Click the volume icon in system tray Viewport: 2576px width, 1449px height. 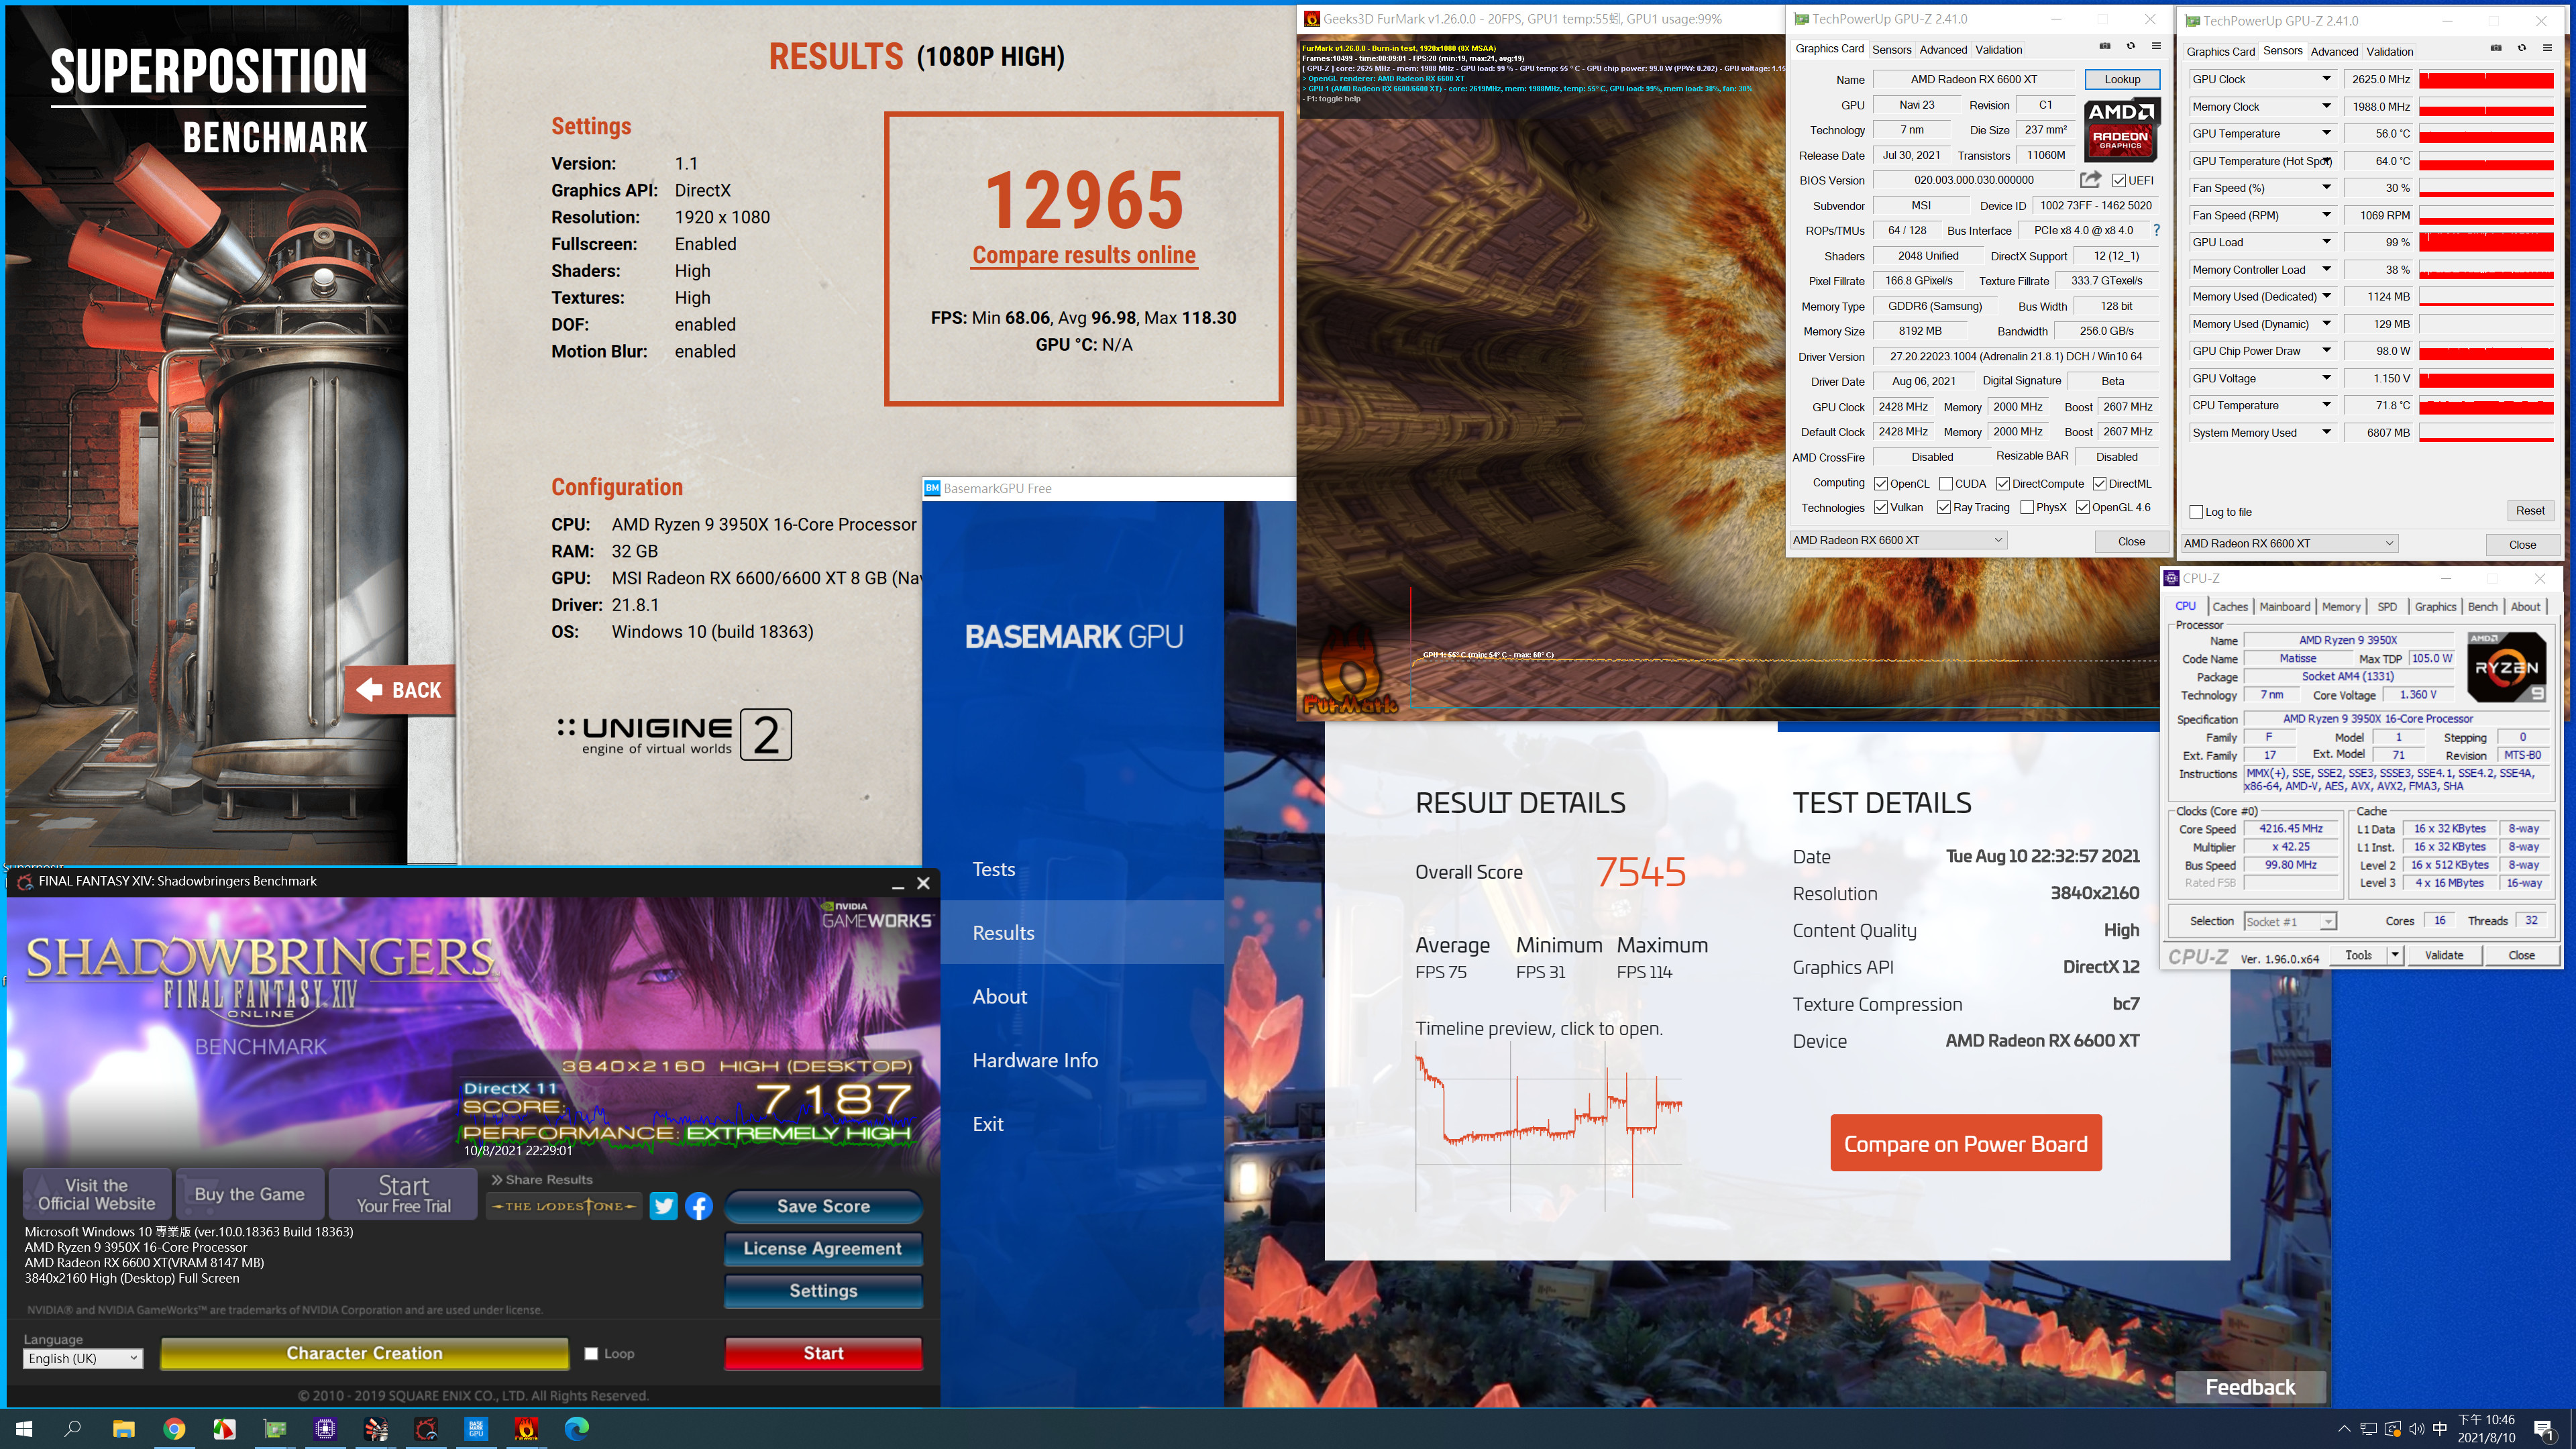2416,1428
